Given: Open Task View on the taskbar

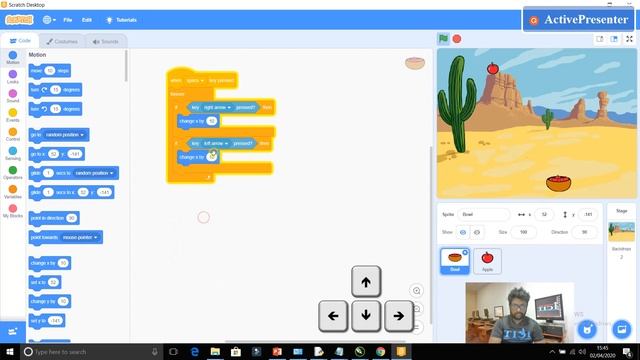Looking at the screenshot, I should pyautogui.click(x=173, y=351).
